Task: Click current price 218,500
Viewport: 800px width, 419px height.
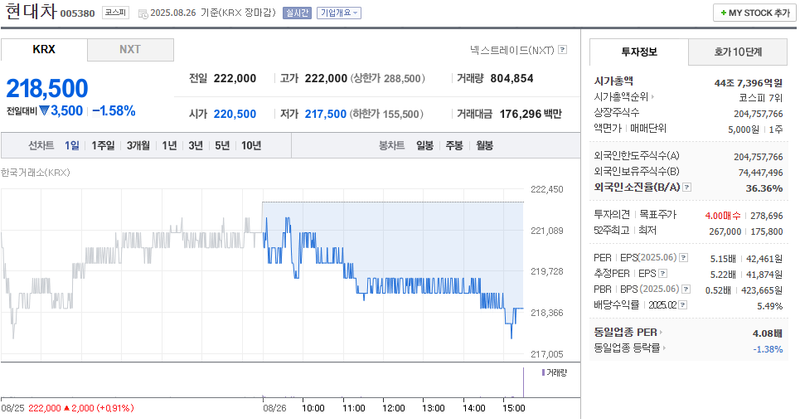Action: 47,88
